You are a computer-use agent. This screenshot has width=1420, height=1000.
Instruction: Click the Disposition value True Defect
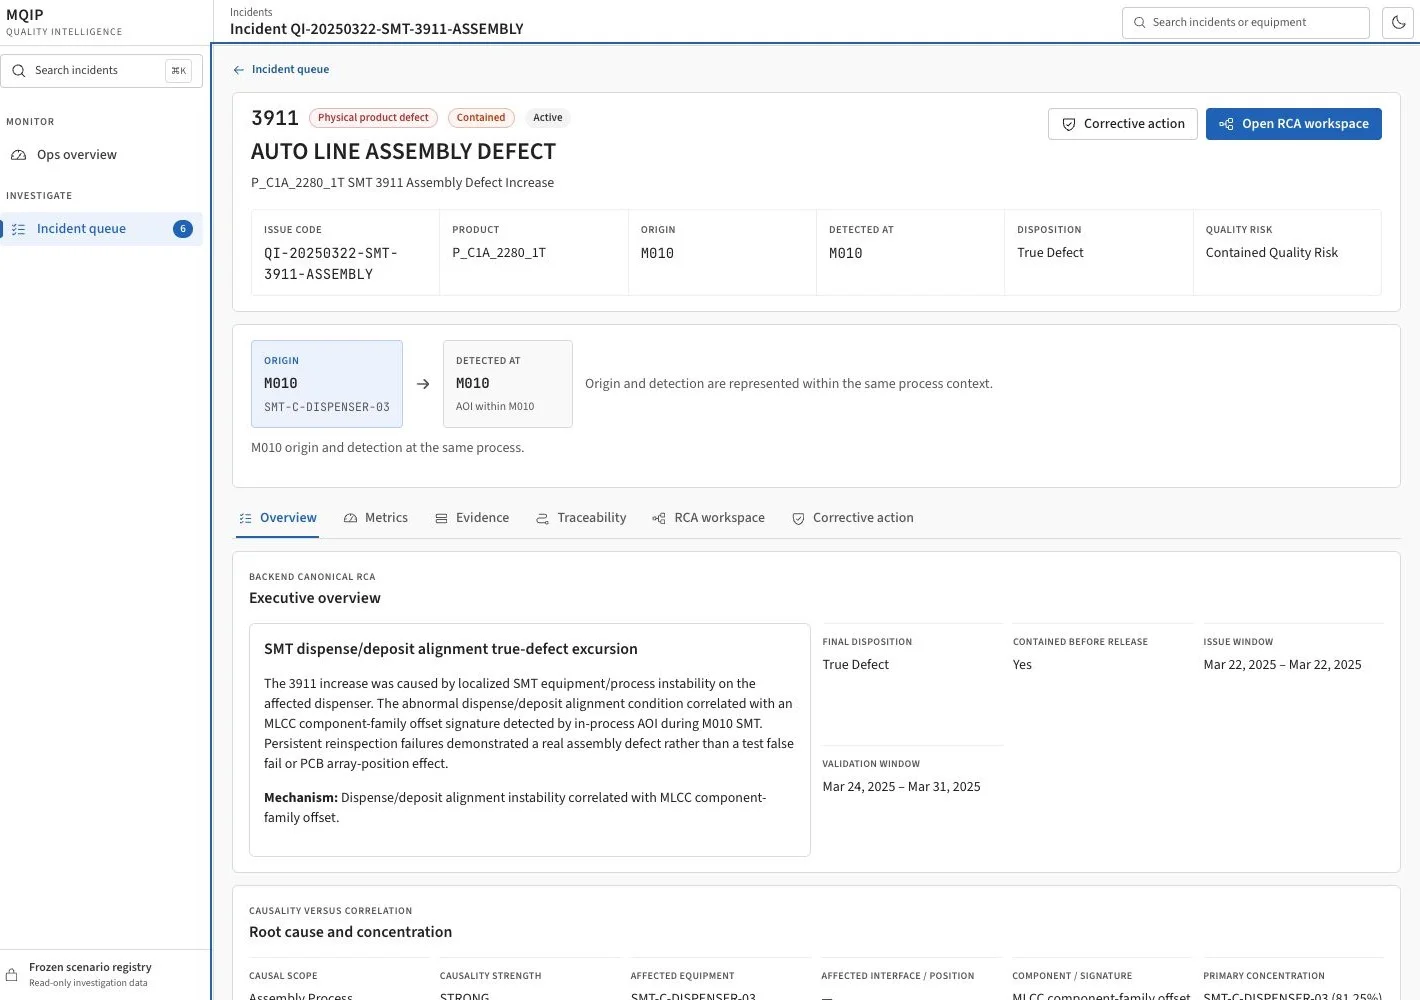pyautogui.click(x=1050, y=253)
